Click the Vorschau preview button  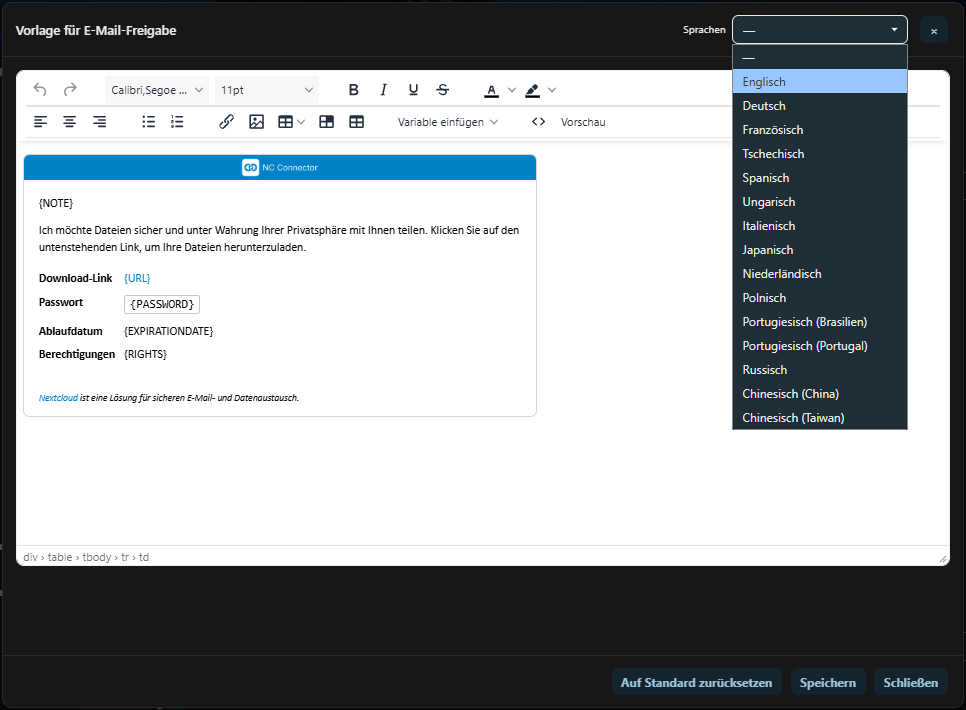(x=583, y=122)
